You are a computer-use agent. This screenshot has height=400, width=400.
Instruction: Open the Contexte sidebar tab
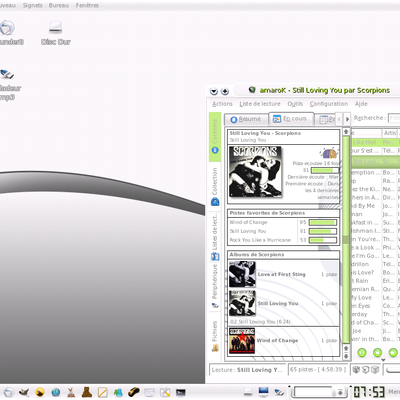215,137
